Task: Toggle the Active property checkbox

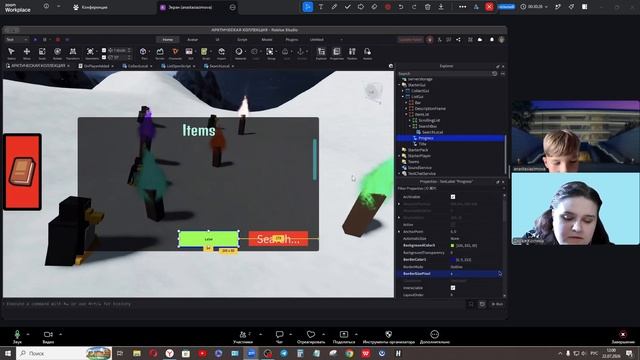Action: pos(453,224)
